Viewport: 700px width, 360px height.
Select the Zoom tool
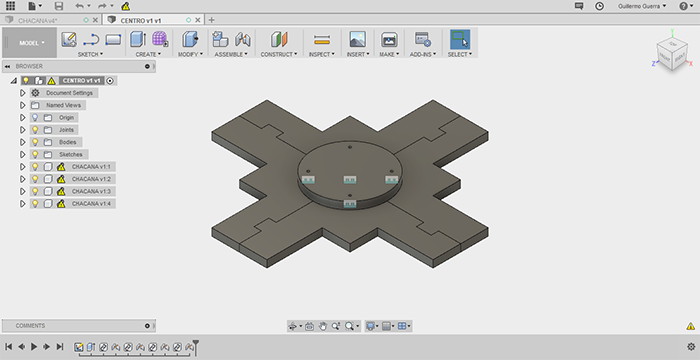click(x=335, y=326)
